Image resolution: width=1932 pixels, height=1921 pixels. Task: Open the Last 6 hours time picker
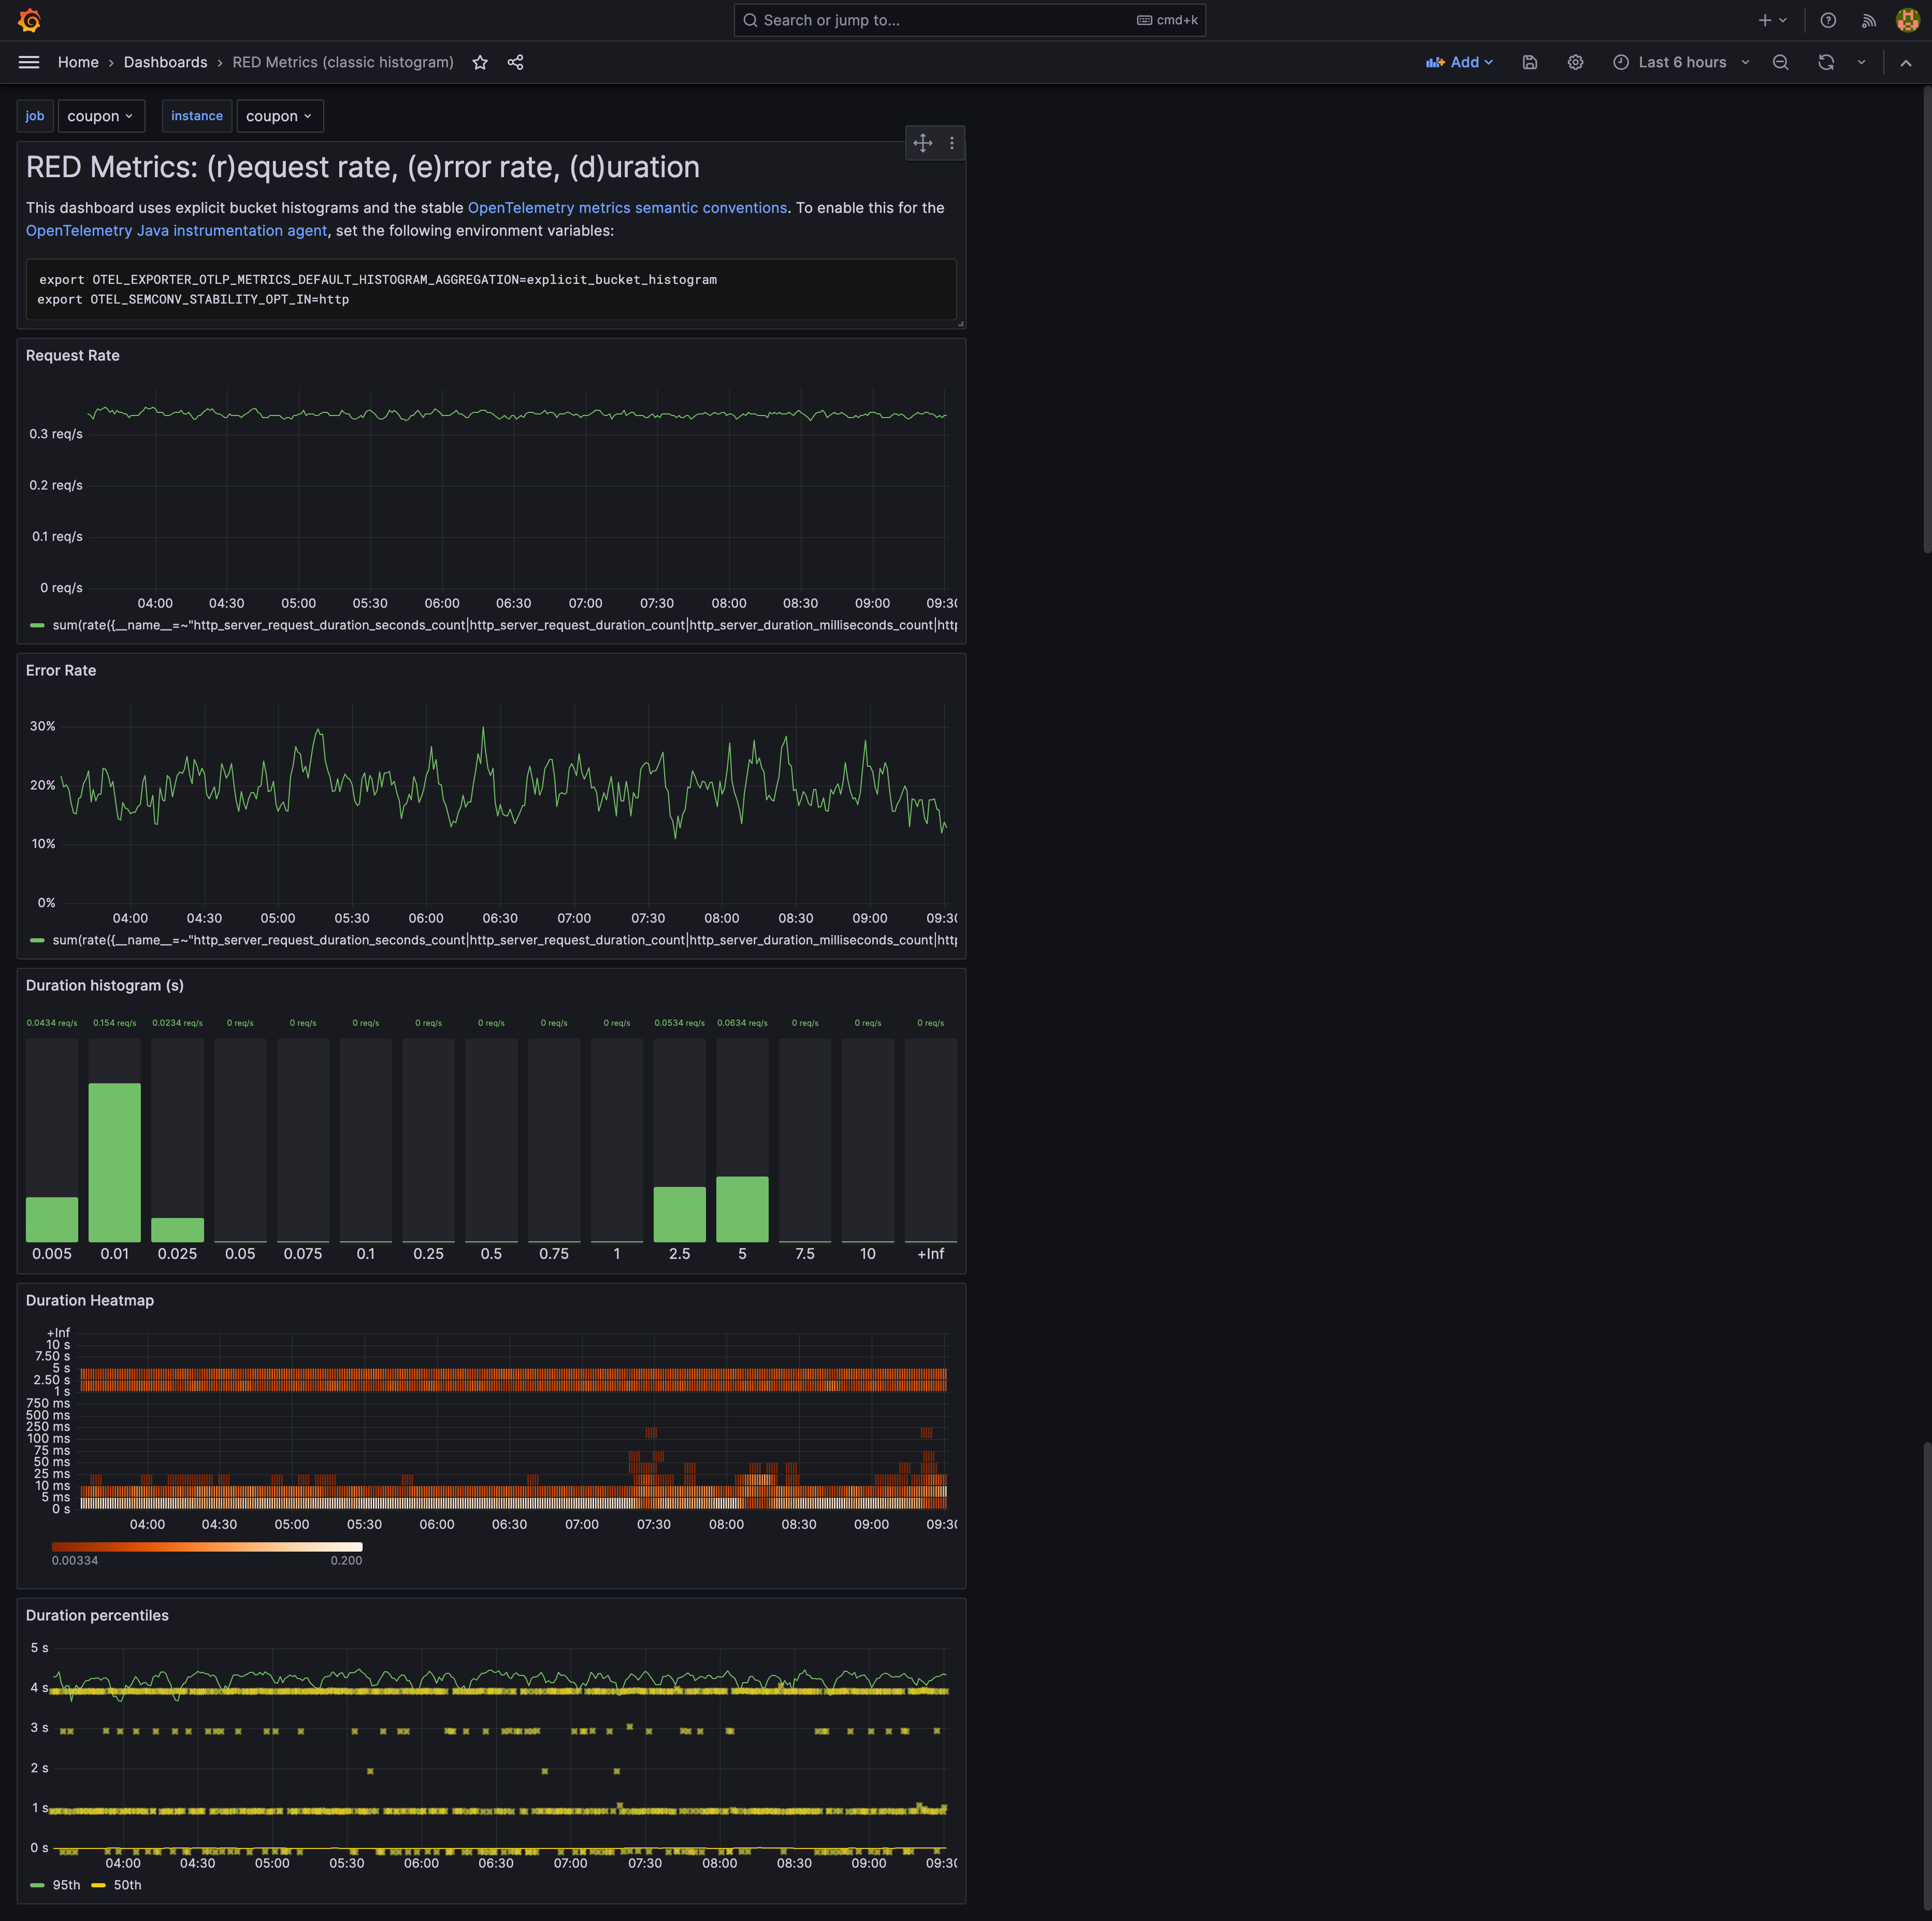pyautogui.click(x=1681, y=62)
